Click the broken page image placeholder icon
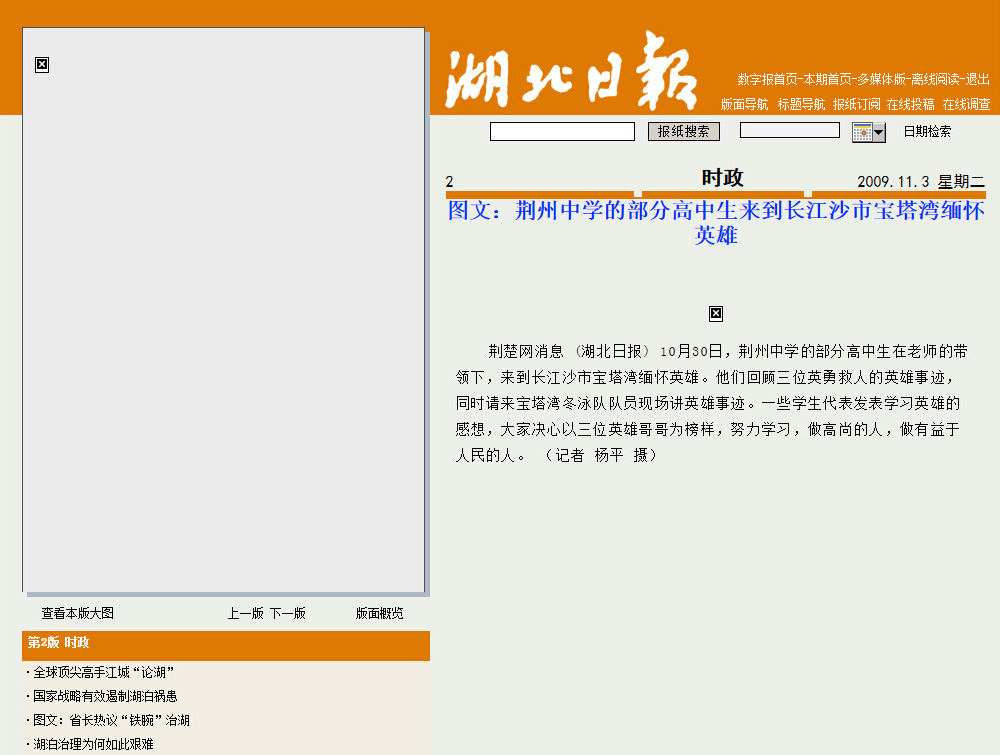The image size is (1000, 755). point(42,65)
